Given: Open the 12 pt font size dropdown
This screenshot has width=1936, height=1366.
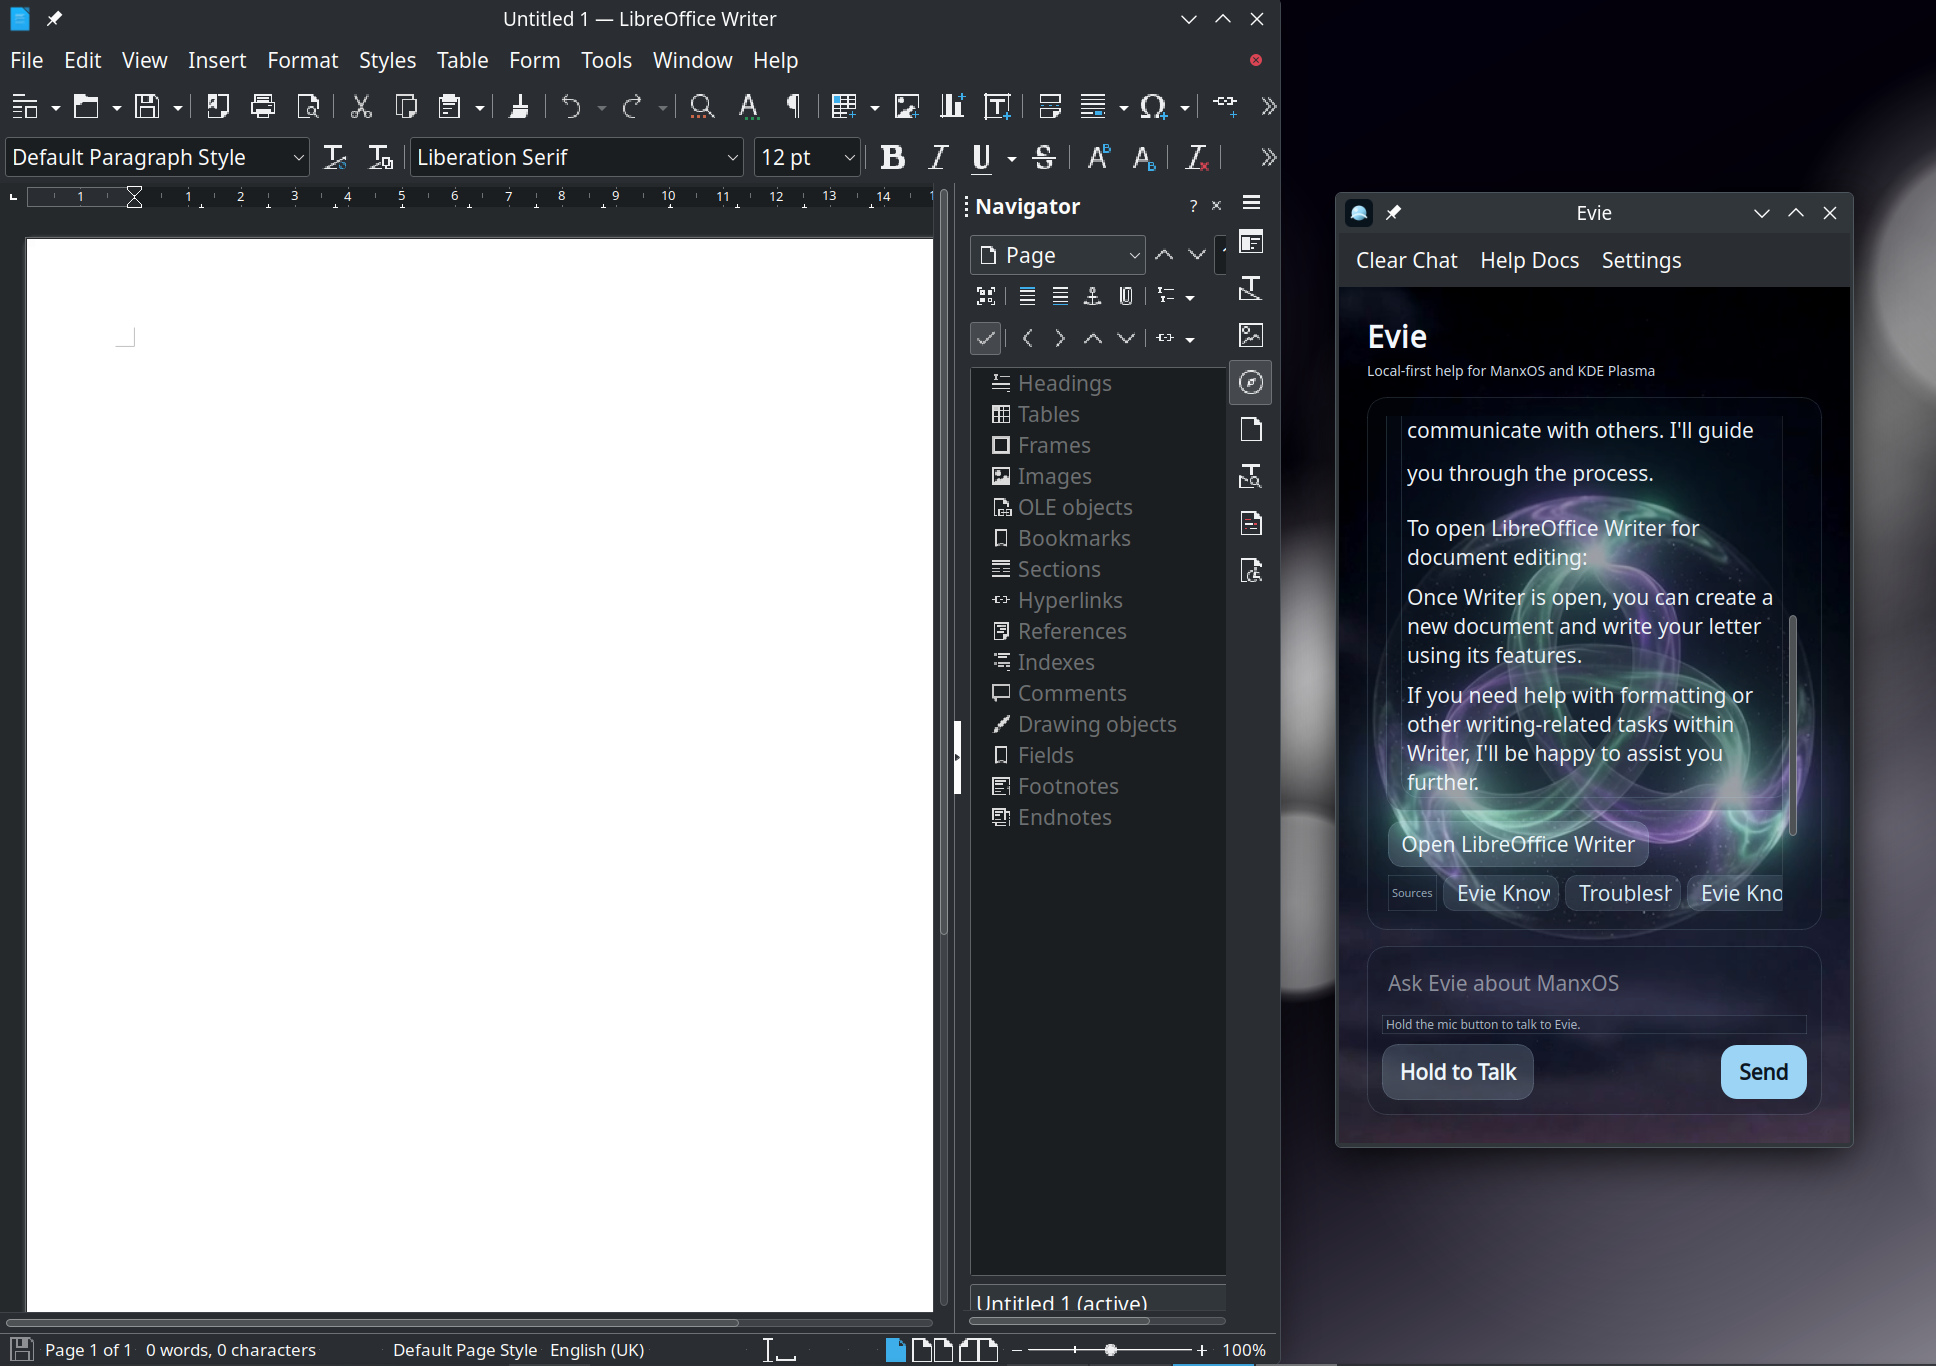Looking at the screenshot, I should 849,157.
